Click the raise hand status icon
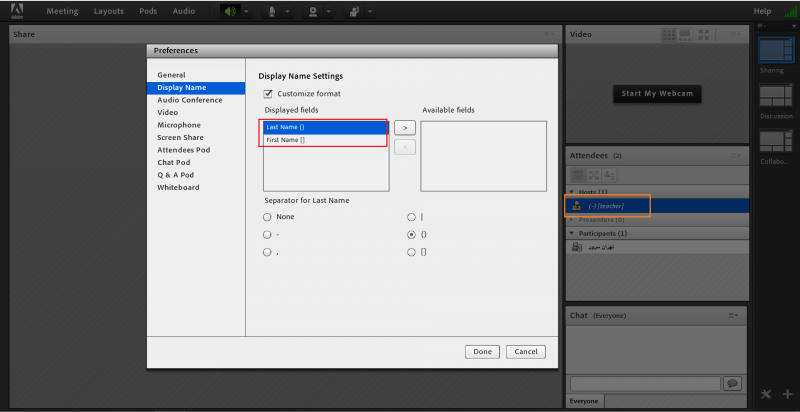This screenshot has width=800, height=412. pos(354,11)
